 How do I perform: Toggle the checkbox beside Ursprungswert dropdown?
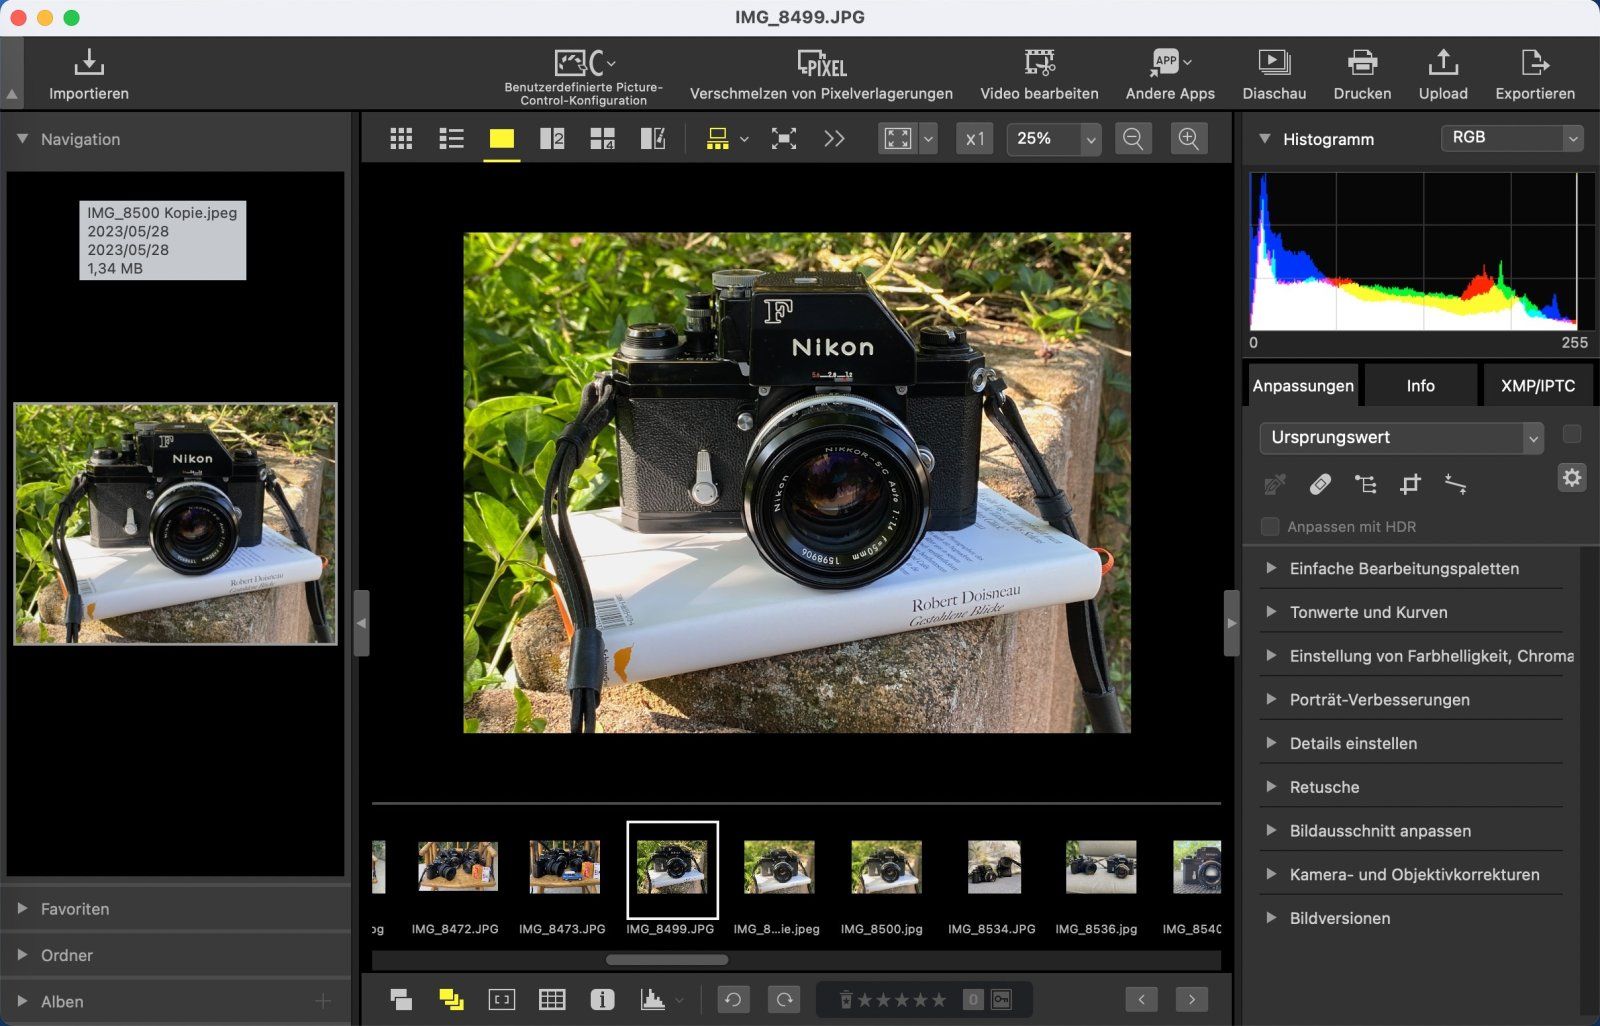click(1572, 434)
